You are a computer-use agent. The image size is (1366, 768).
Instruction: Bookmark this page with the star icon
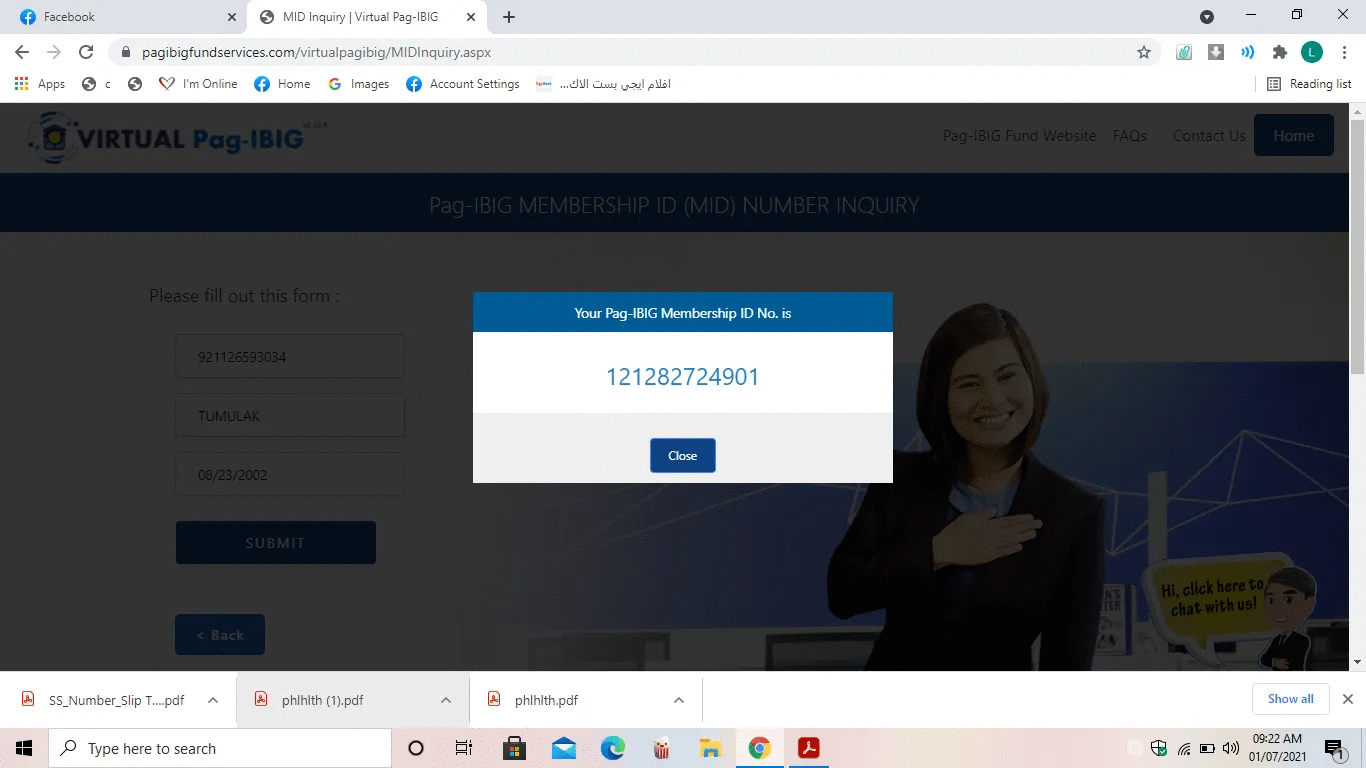tap(1144, 52)
